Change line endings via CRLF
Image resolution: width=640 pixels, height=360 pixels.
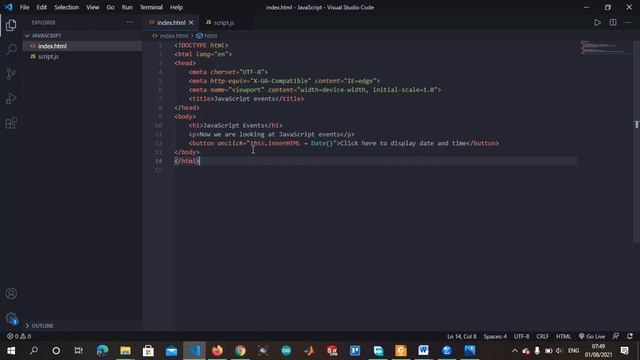(542, 336)
